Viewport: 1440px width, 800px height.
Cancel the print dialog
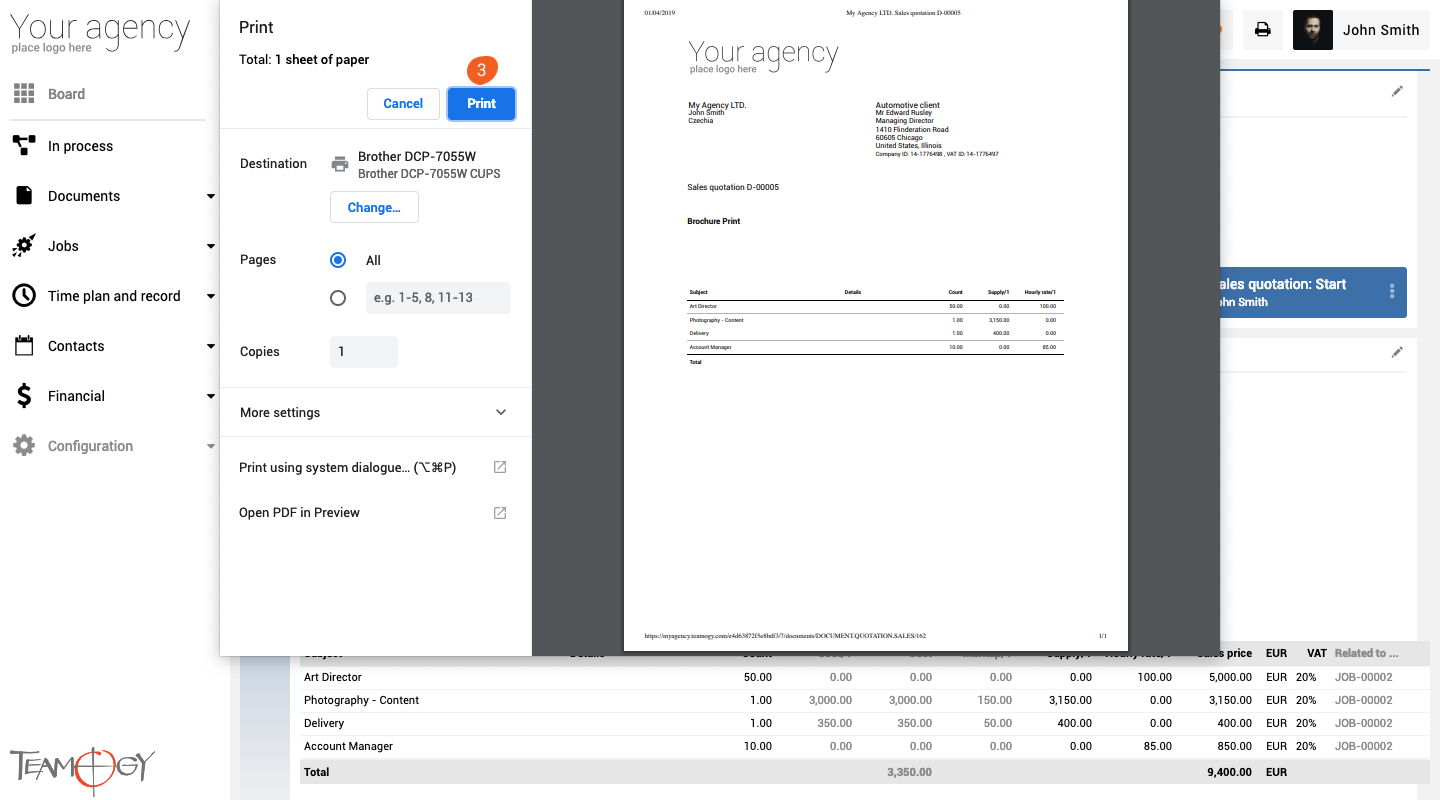[403, 104]
